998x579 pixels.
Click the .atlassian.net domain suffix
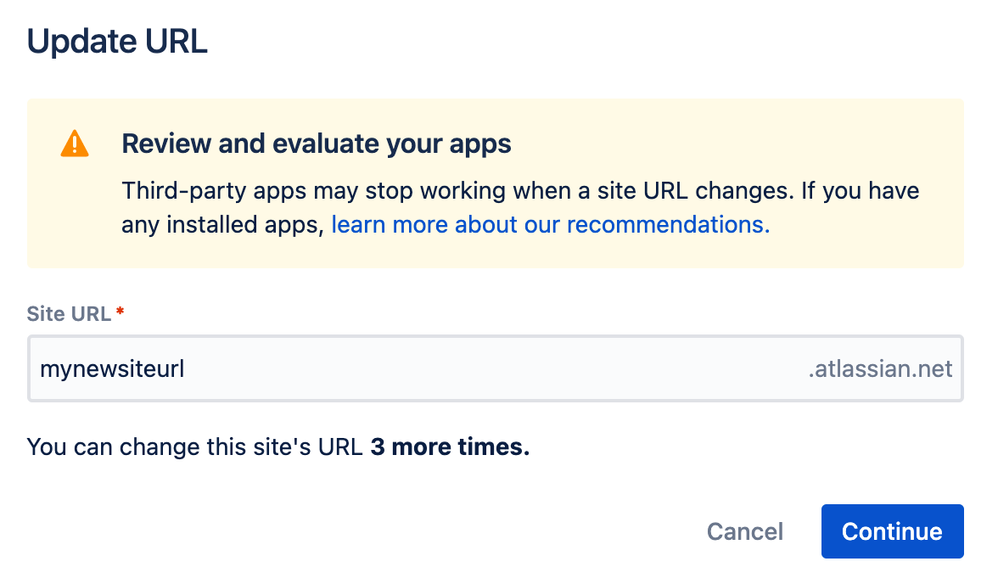point(880,368)
